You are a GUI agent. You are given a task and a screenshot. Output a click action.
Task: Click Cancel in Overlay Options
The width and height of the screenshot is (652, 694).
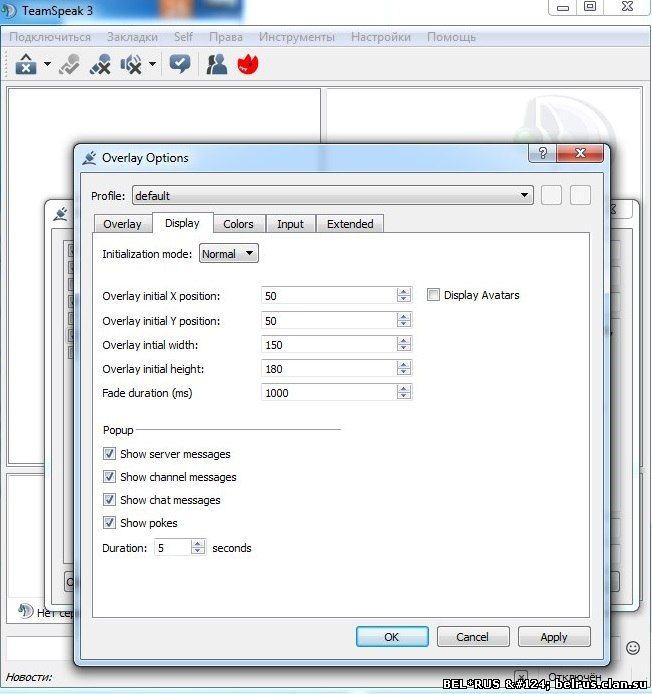(473, 636)
